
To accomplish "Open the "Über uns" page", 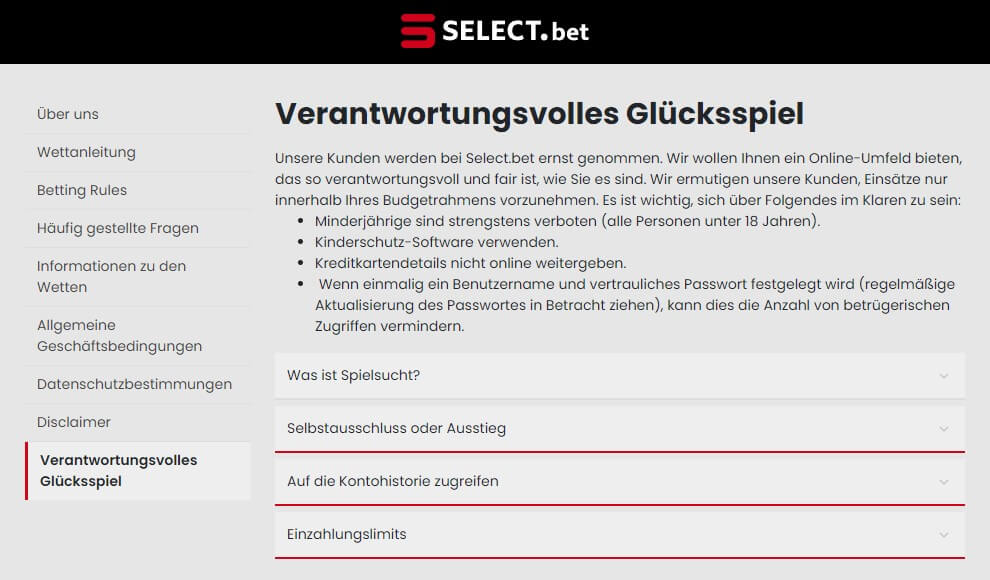I will (67, 114).
